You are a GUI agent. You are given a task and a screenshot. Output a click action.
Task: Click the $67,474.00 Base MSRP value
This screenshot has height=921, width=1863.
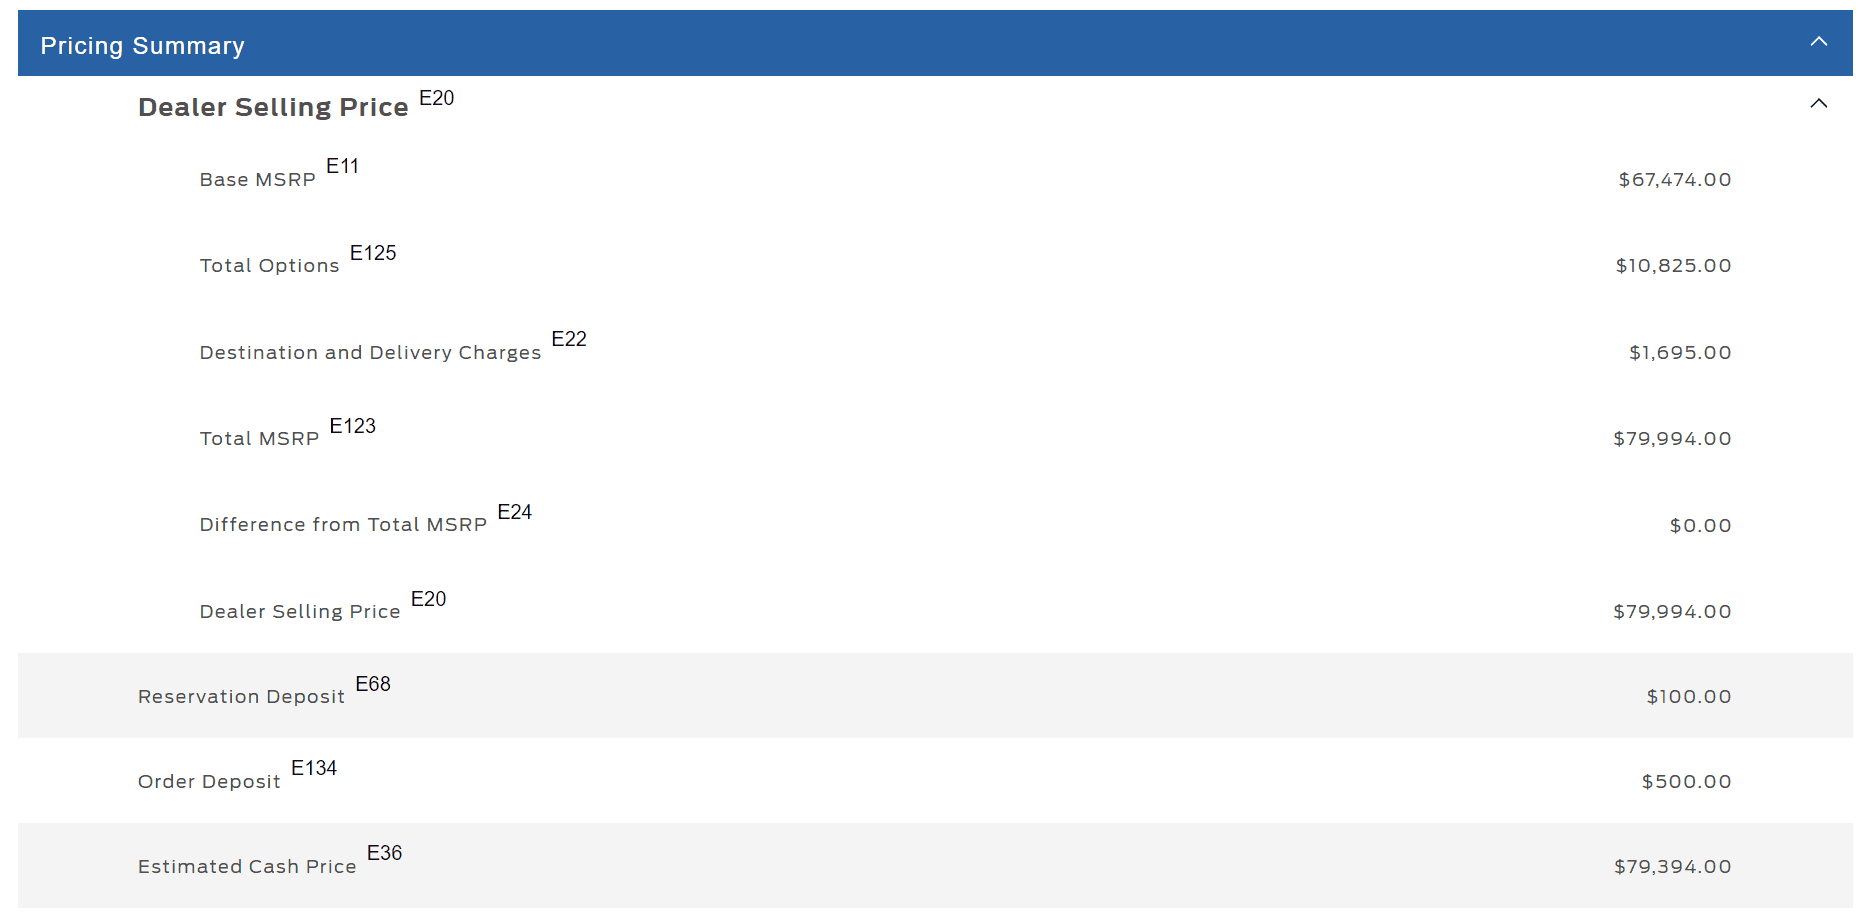(1675, 180)
